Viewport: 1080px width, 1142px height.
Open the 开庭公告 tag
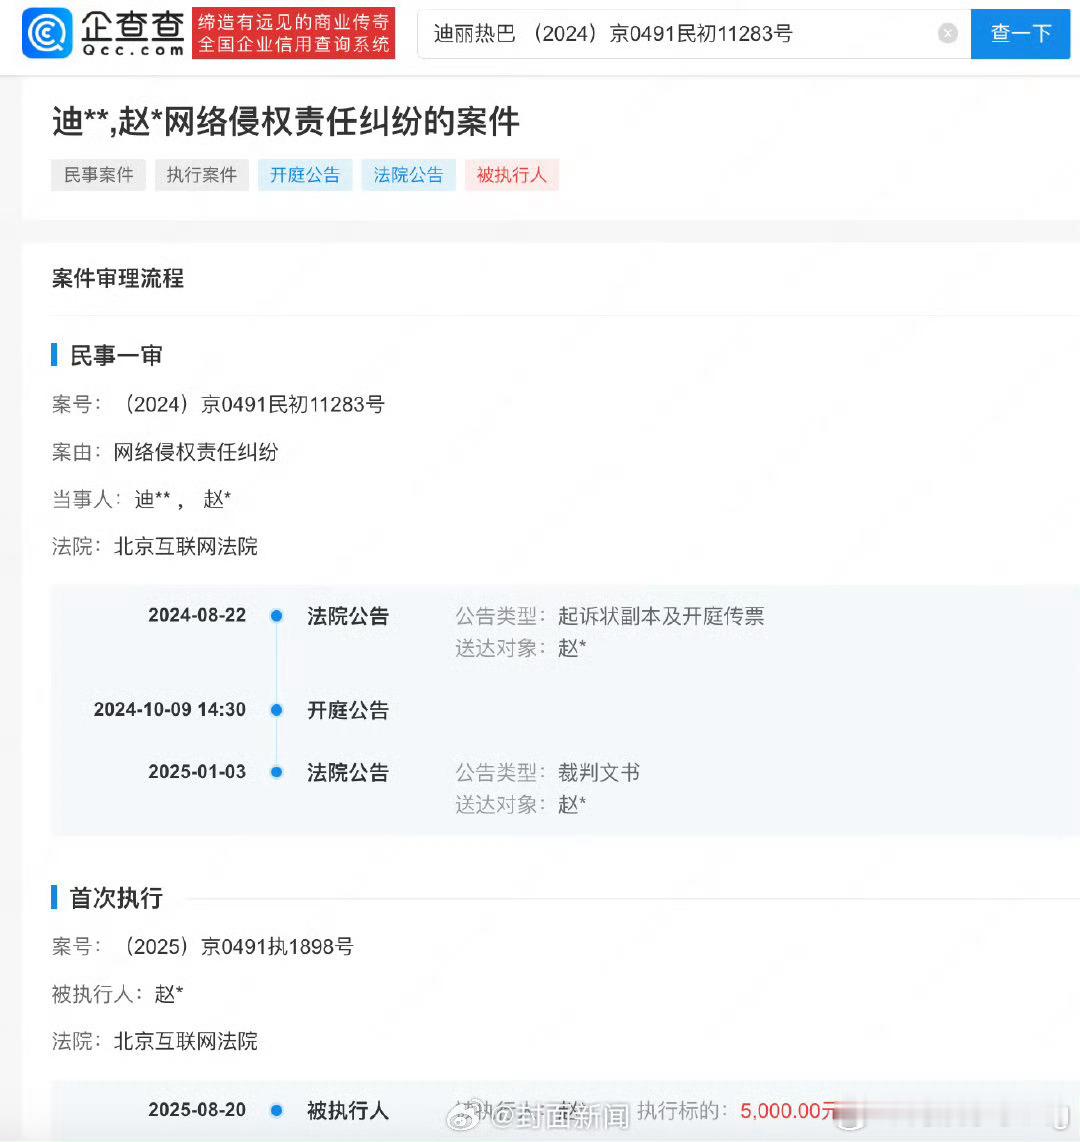point(305,175)
